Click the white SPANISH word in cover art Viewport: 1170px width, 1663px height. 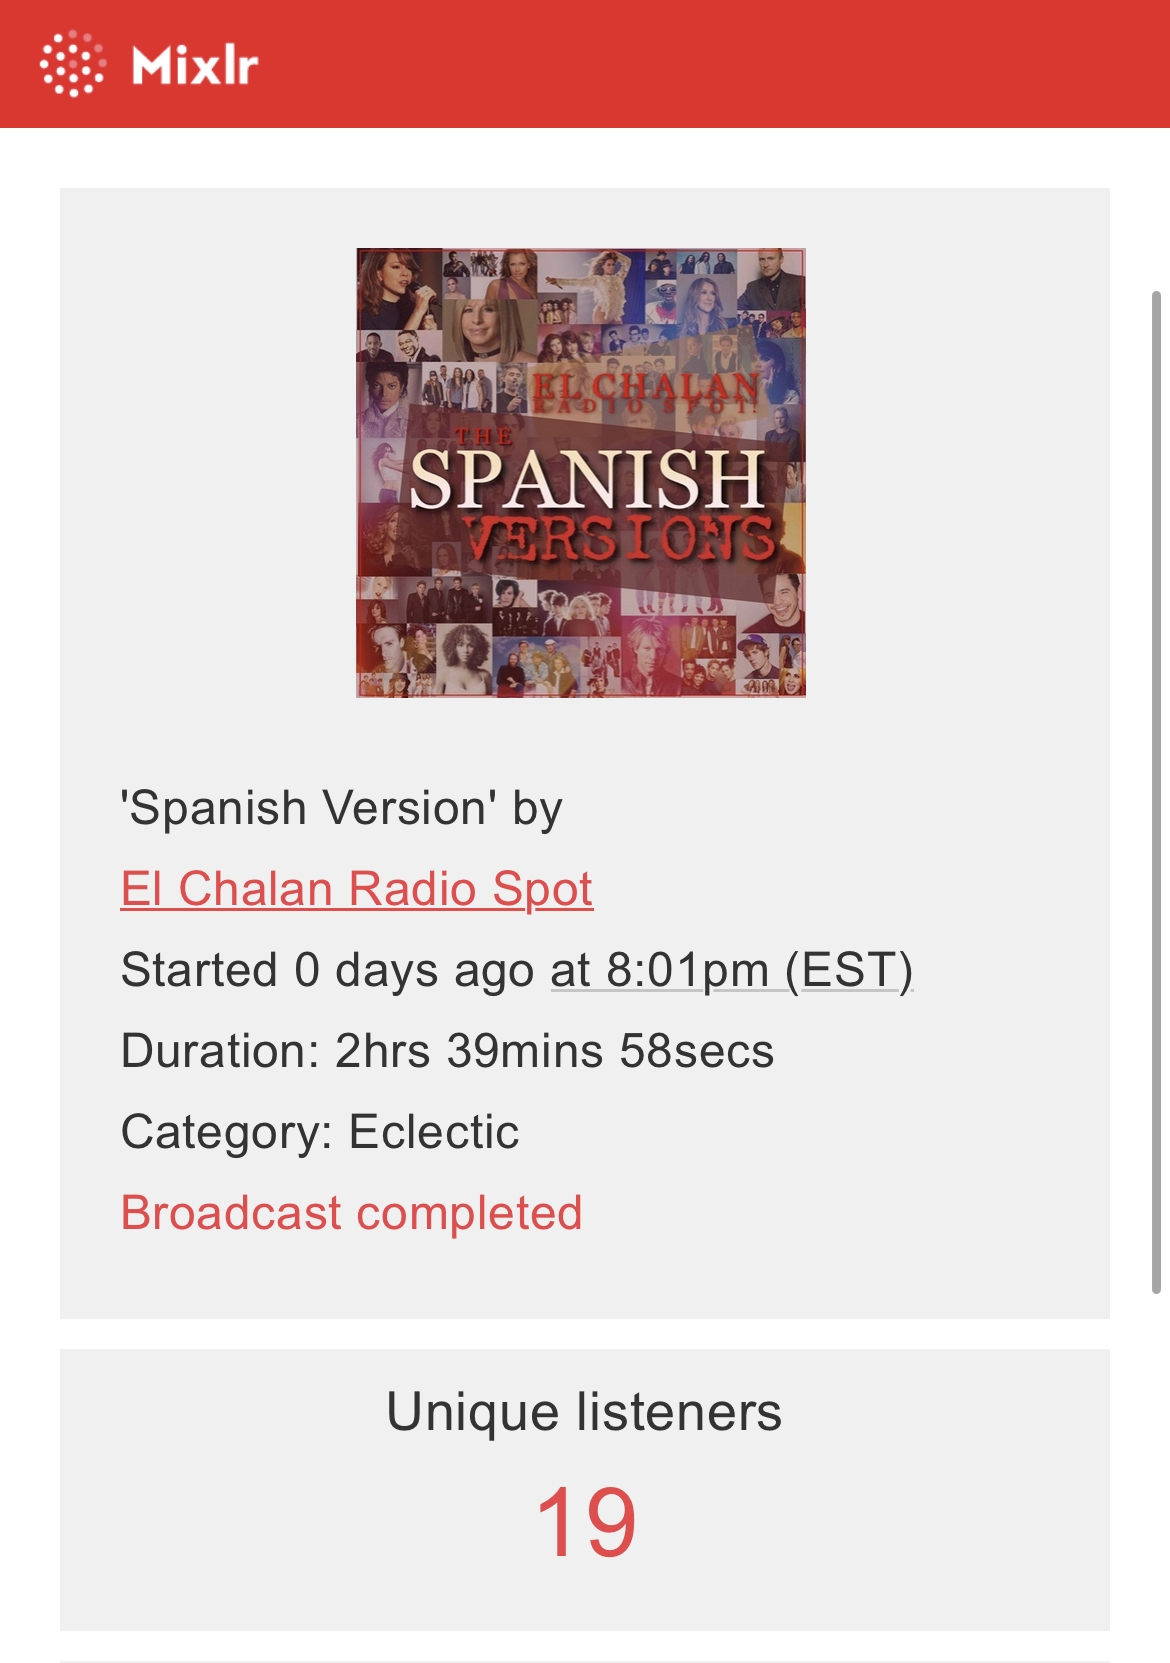click(587, 479)
